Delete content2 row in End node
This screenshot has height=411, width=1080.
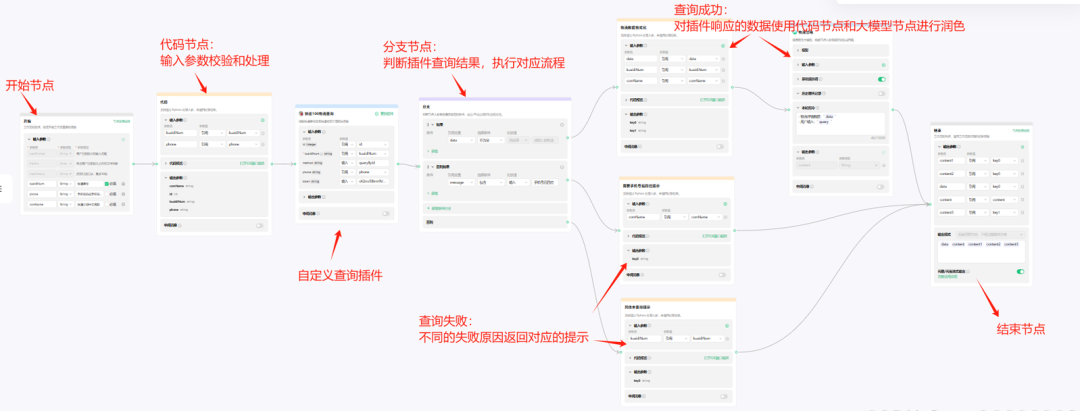coord(1022,173)
